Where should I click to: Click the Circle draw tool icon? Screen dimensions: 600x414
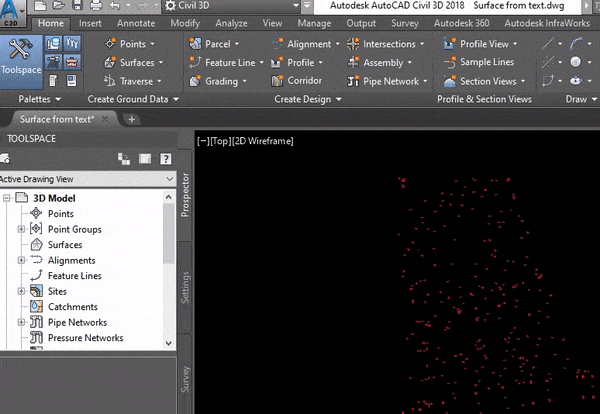click(576, 62)
